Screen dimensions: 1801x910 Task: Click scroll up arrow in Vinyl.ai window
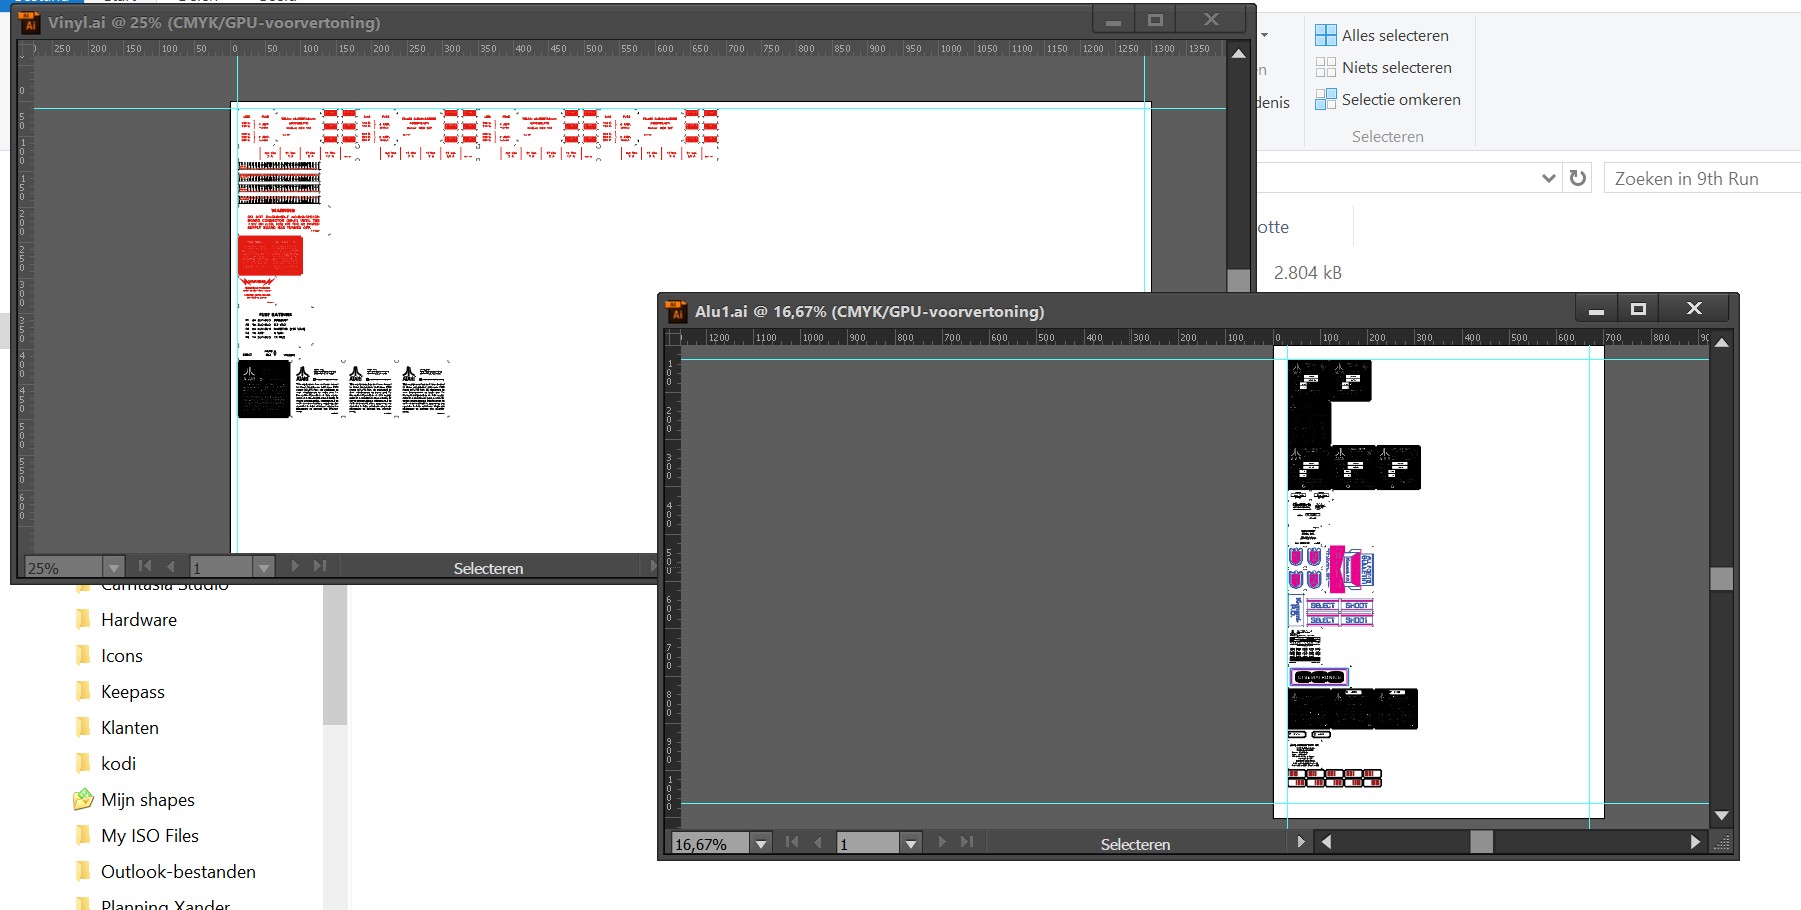1239,54
